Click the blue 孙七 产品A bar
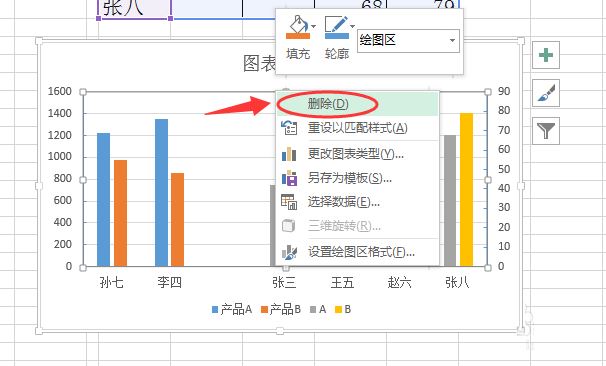The height and width of the screenshot is (366, 606). (104, 199)
